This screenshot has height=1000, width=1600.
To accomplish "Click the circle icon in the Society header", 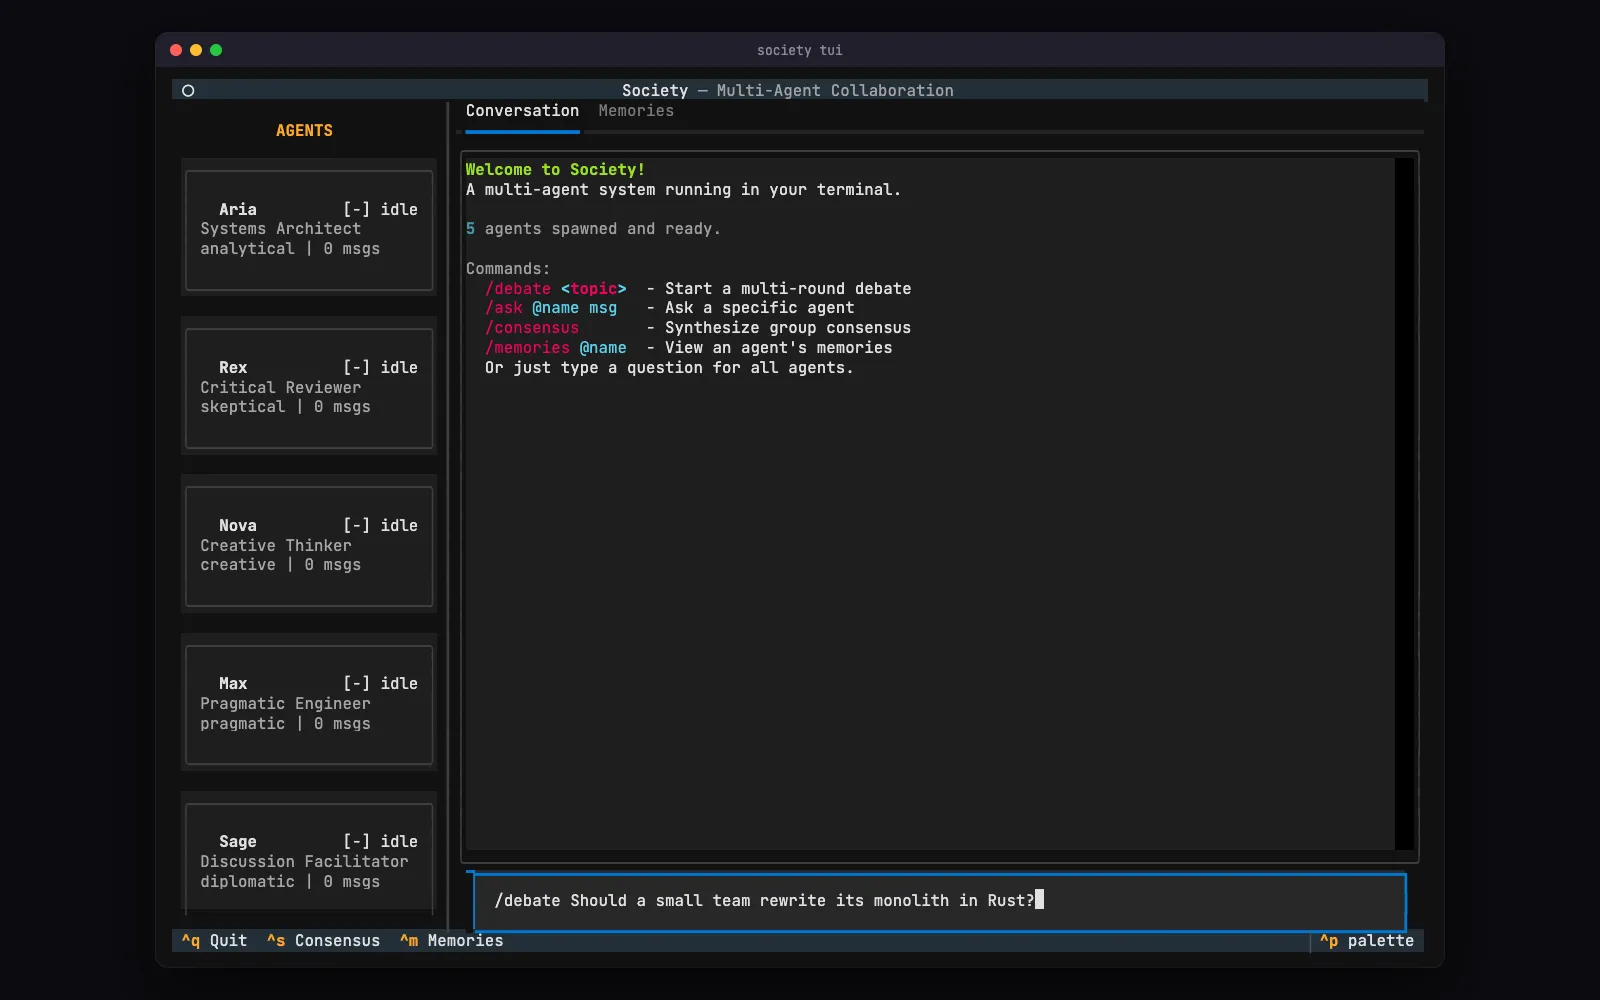I will pos(188,90).
